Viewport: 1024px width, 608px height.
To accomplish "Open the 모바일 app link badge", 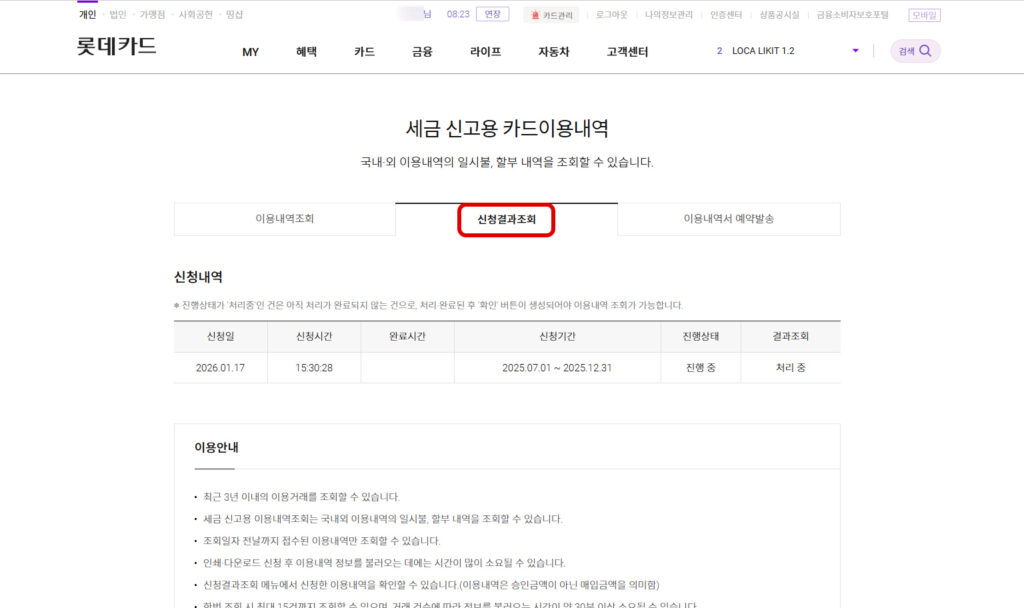I will coord(922,13).
